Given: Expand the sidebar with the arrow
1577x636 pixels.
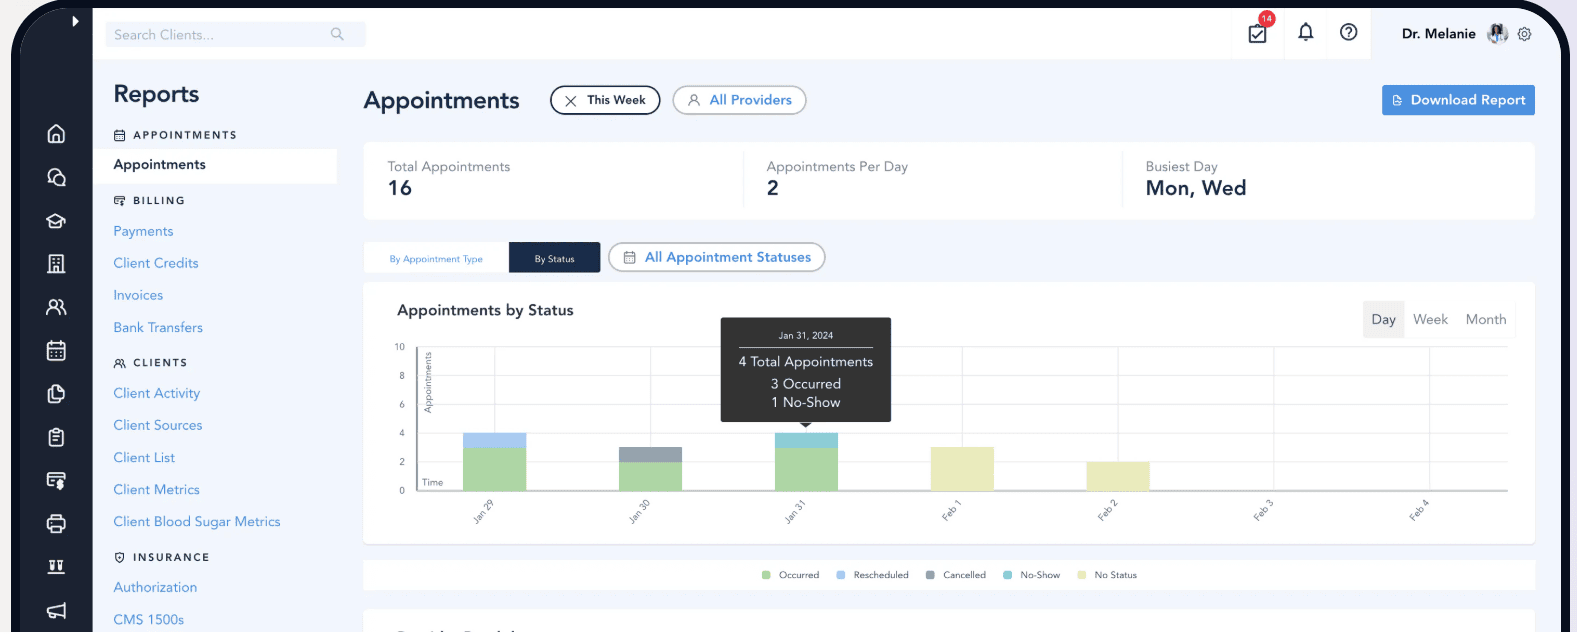Looking at the screenshot, I should click(x=75, y=21).
